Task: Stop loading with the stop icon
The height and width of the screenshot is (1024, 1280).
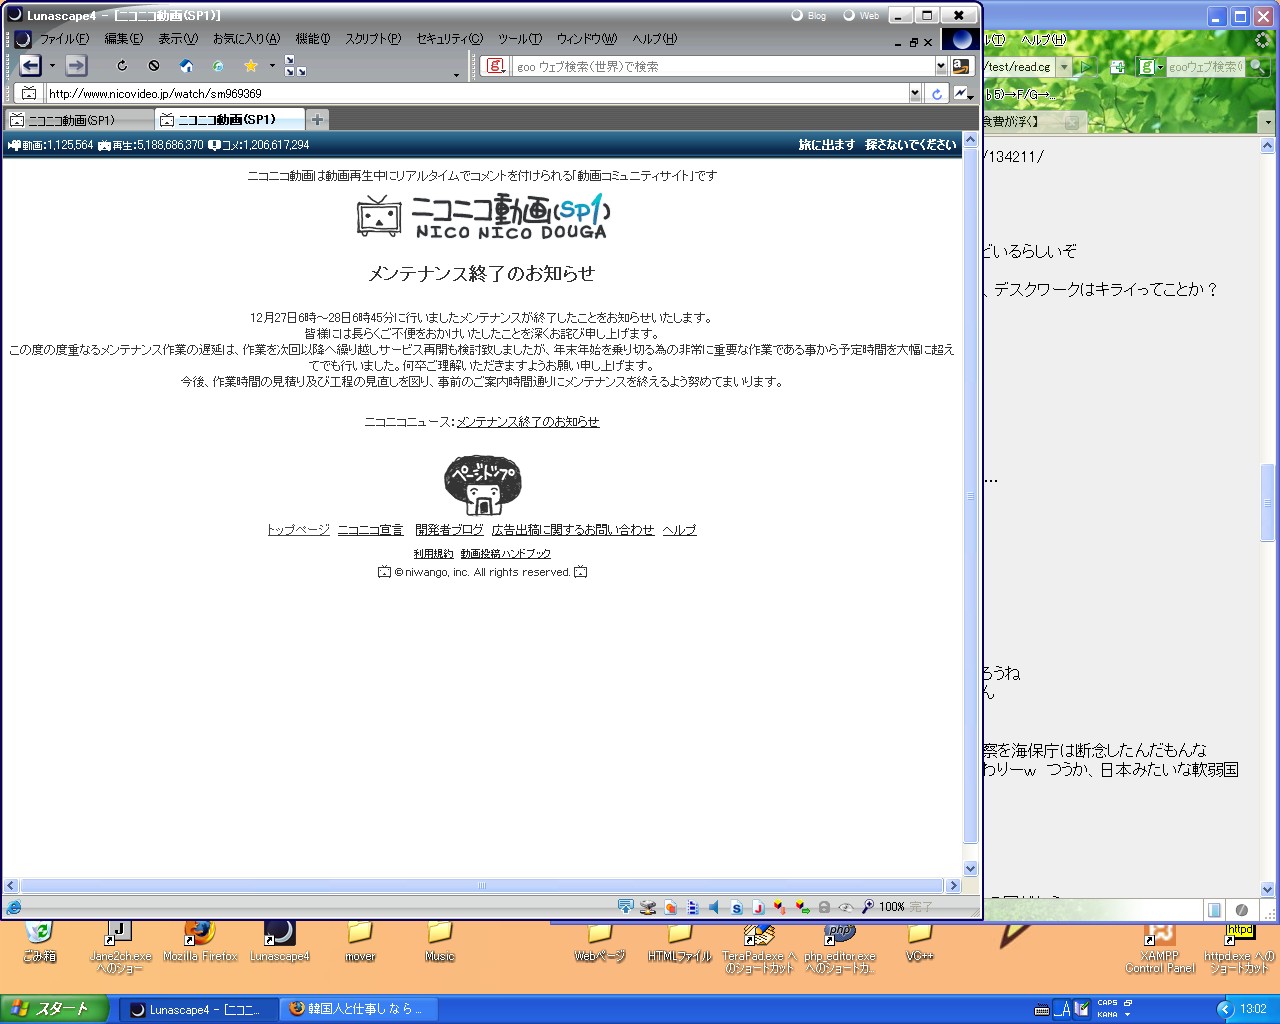Action: click(154, 66)
